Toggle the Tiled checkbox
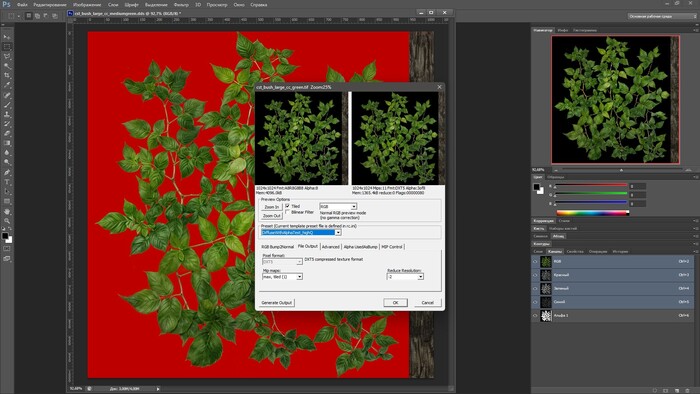 point(288,206)
